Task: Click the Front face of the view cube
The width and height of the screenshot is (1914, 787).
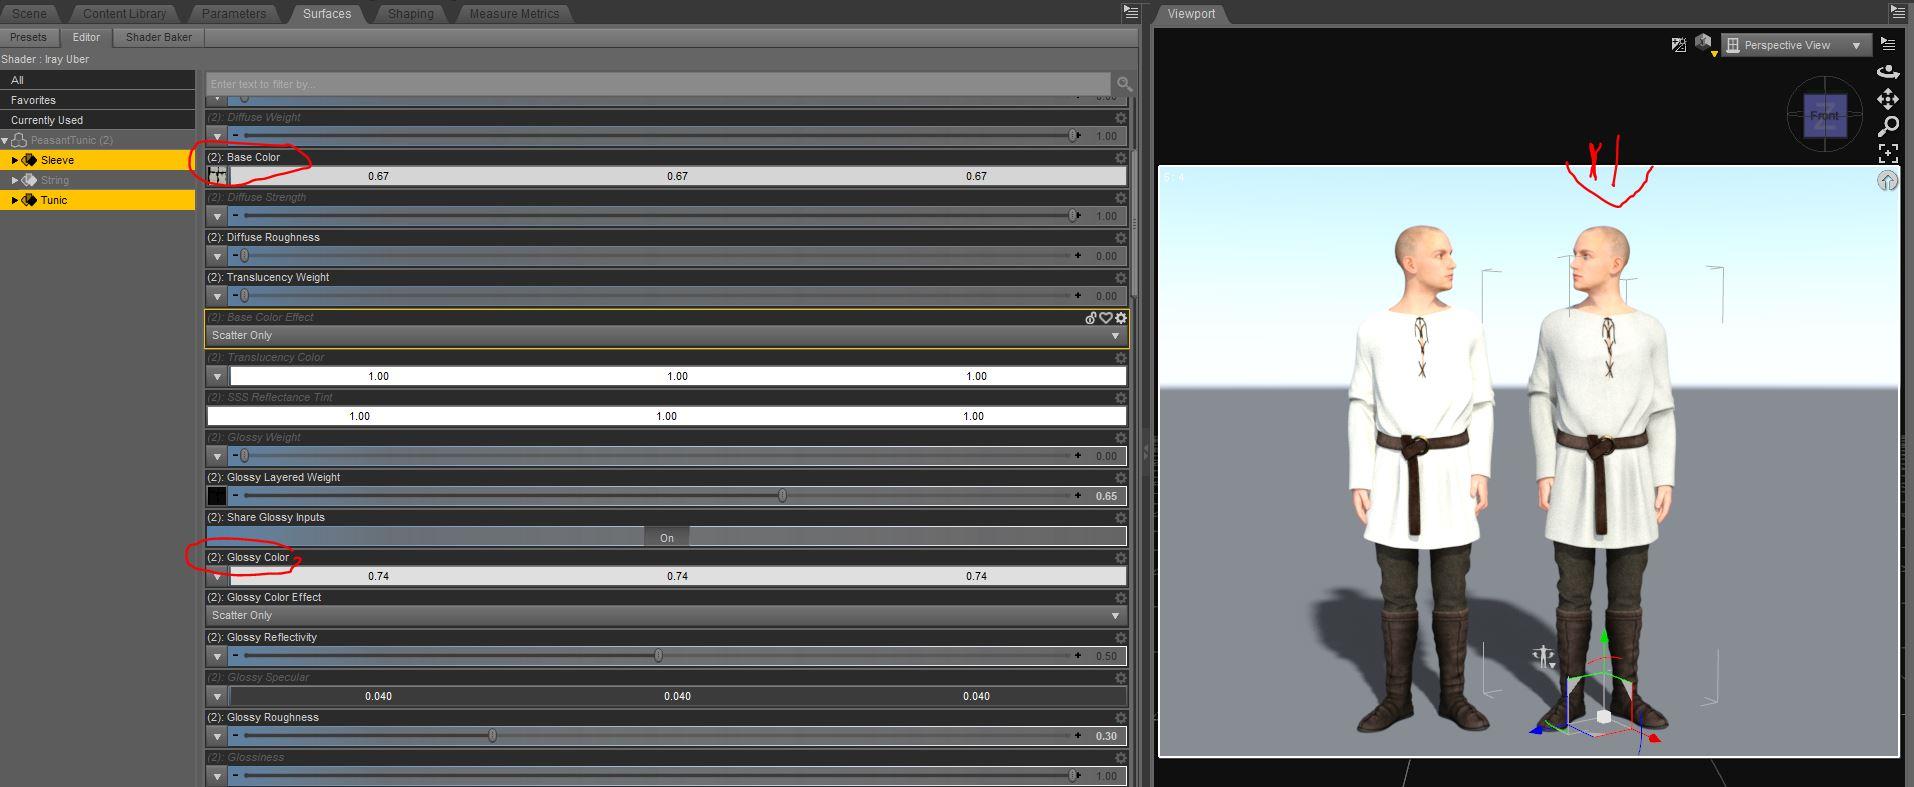Action: pyautogui.click(x=1824, y=116)
